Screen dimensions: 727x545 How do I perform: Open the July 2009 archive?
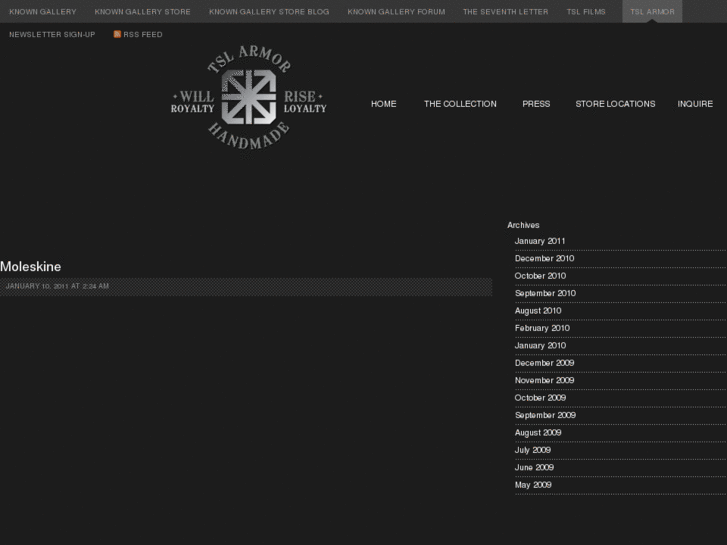point(533,450)
